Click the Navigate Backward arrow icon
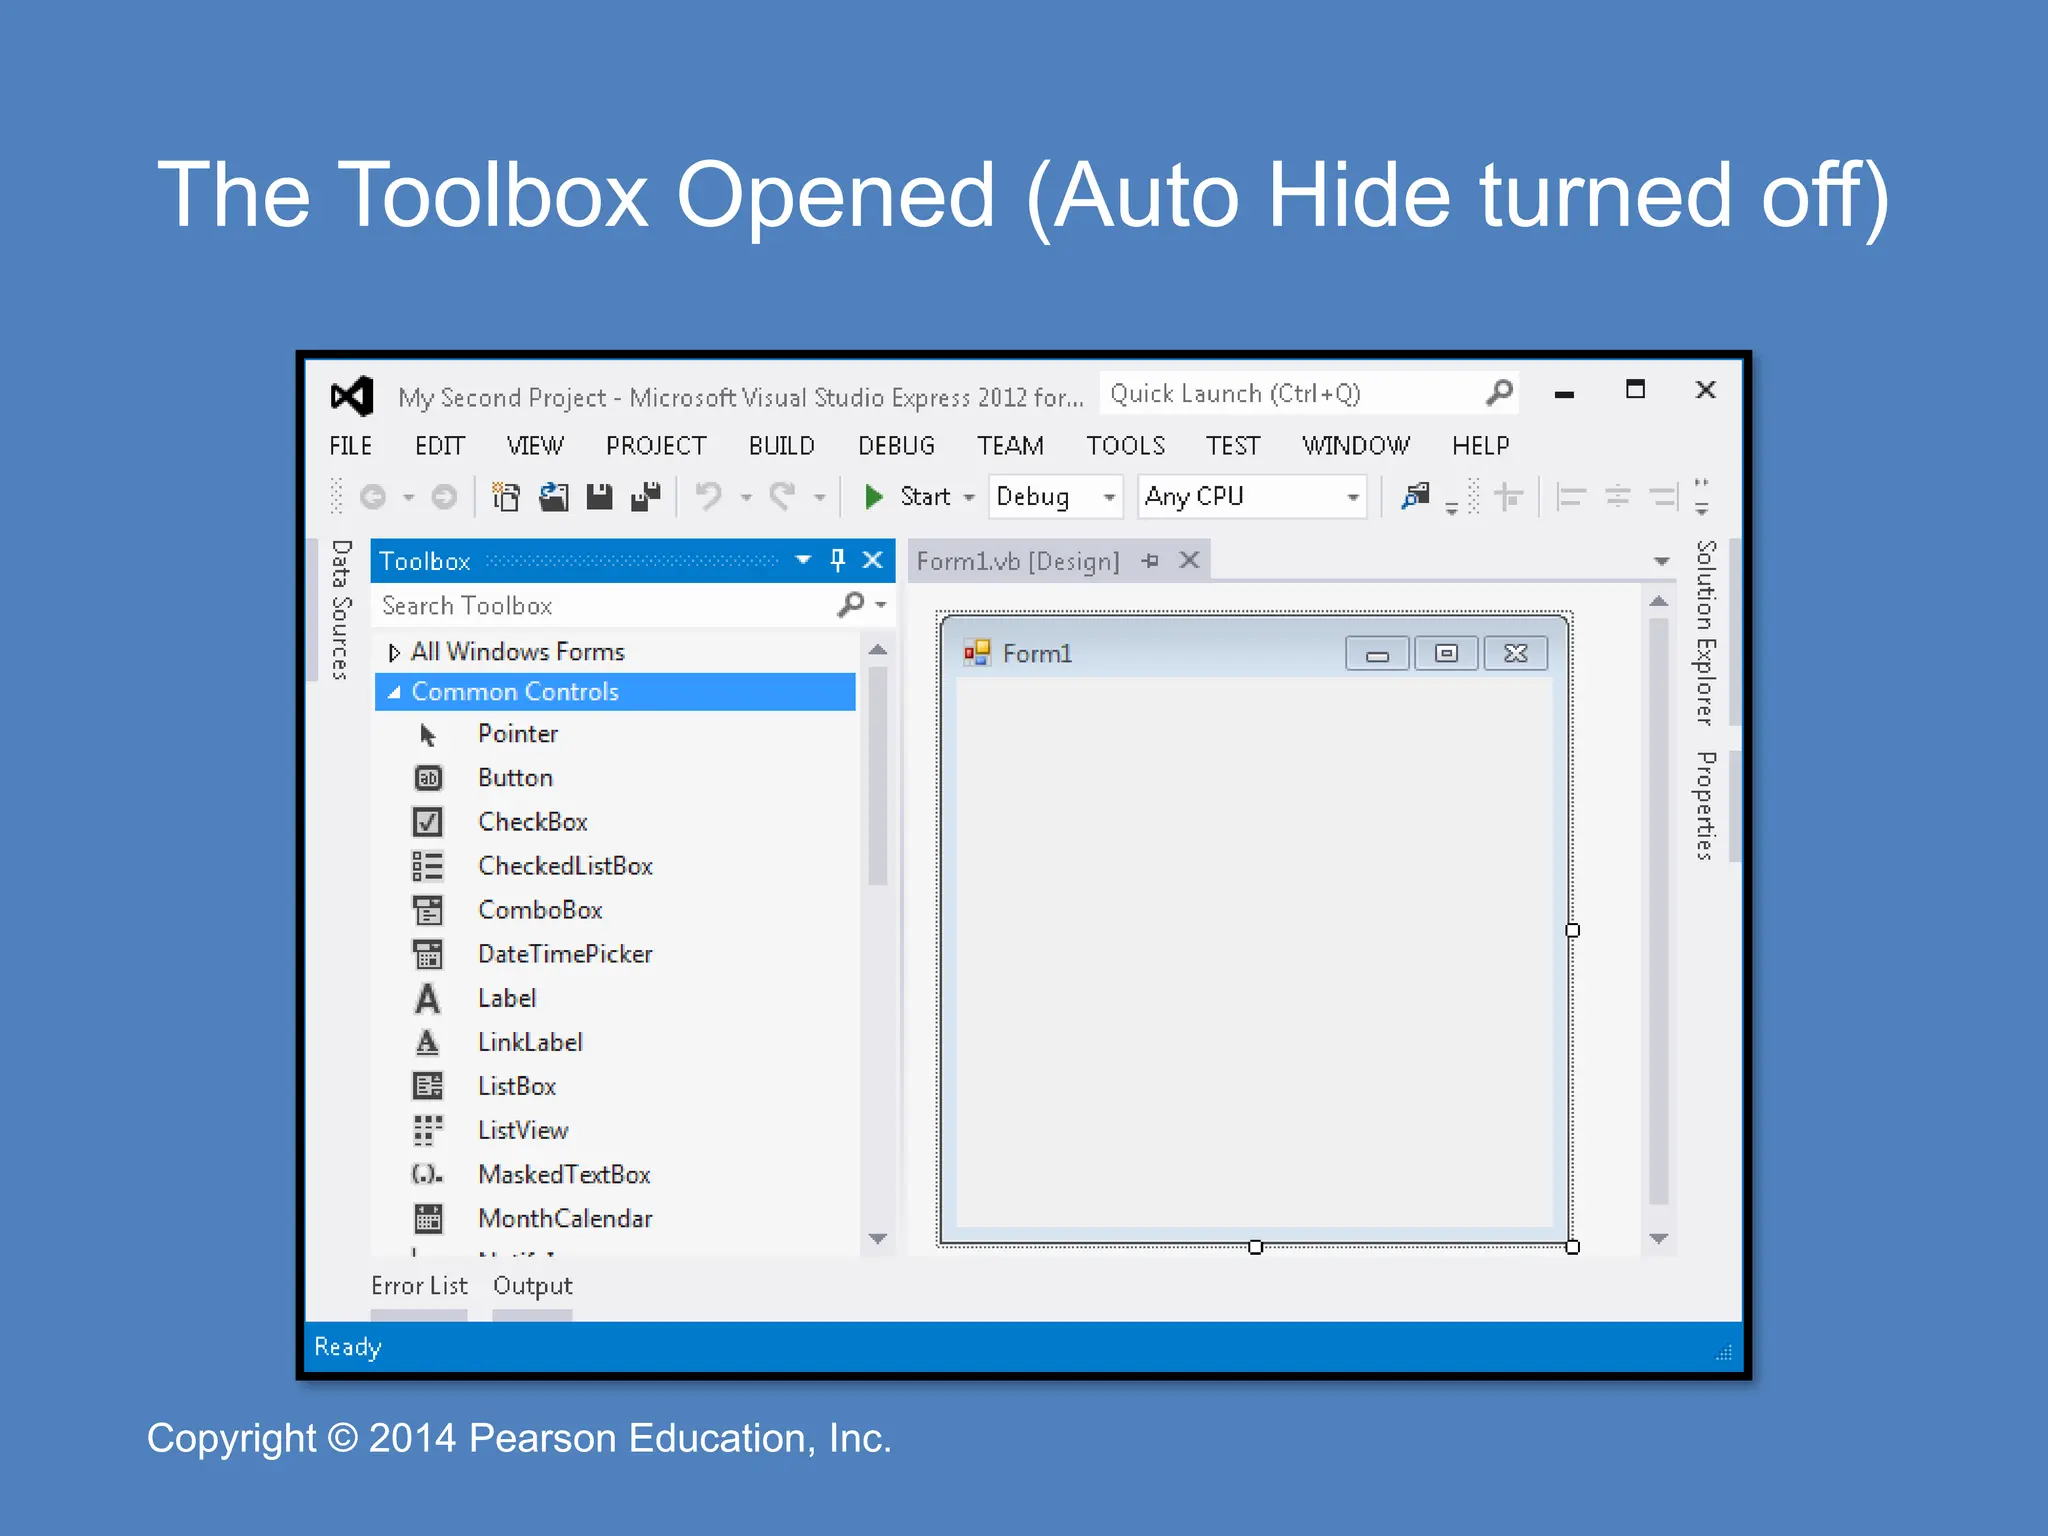2048x1536 pixels. tap(373, 497)
